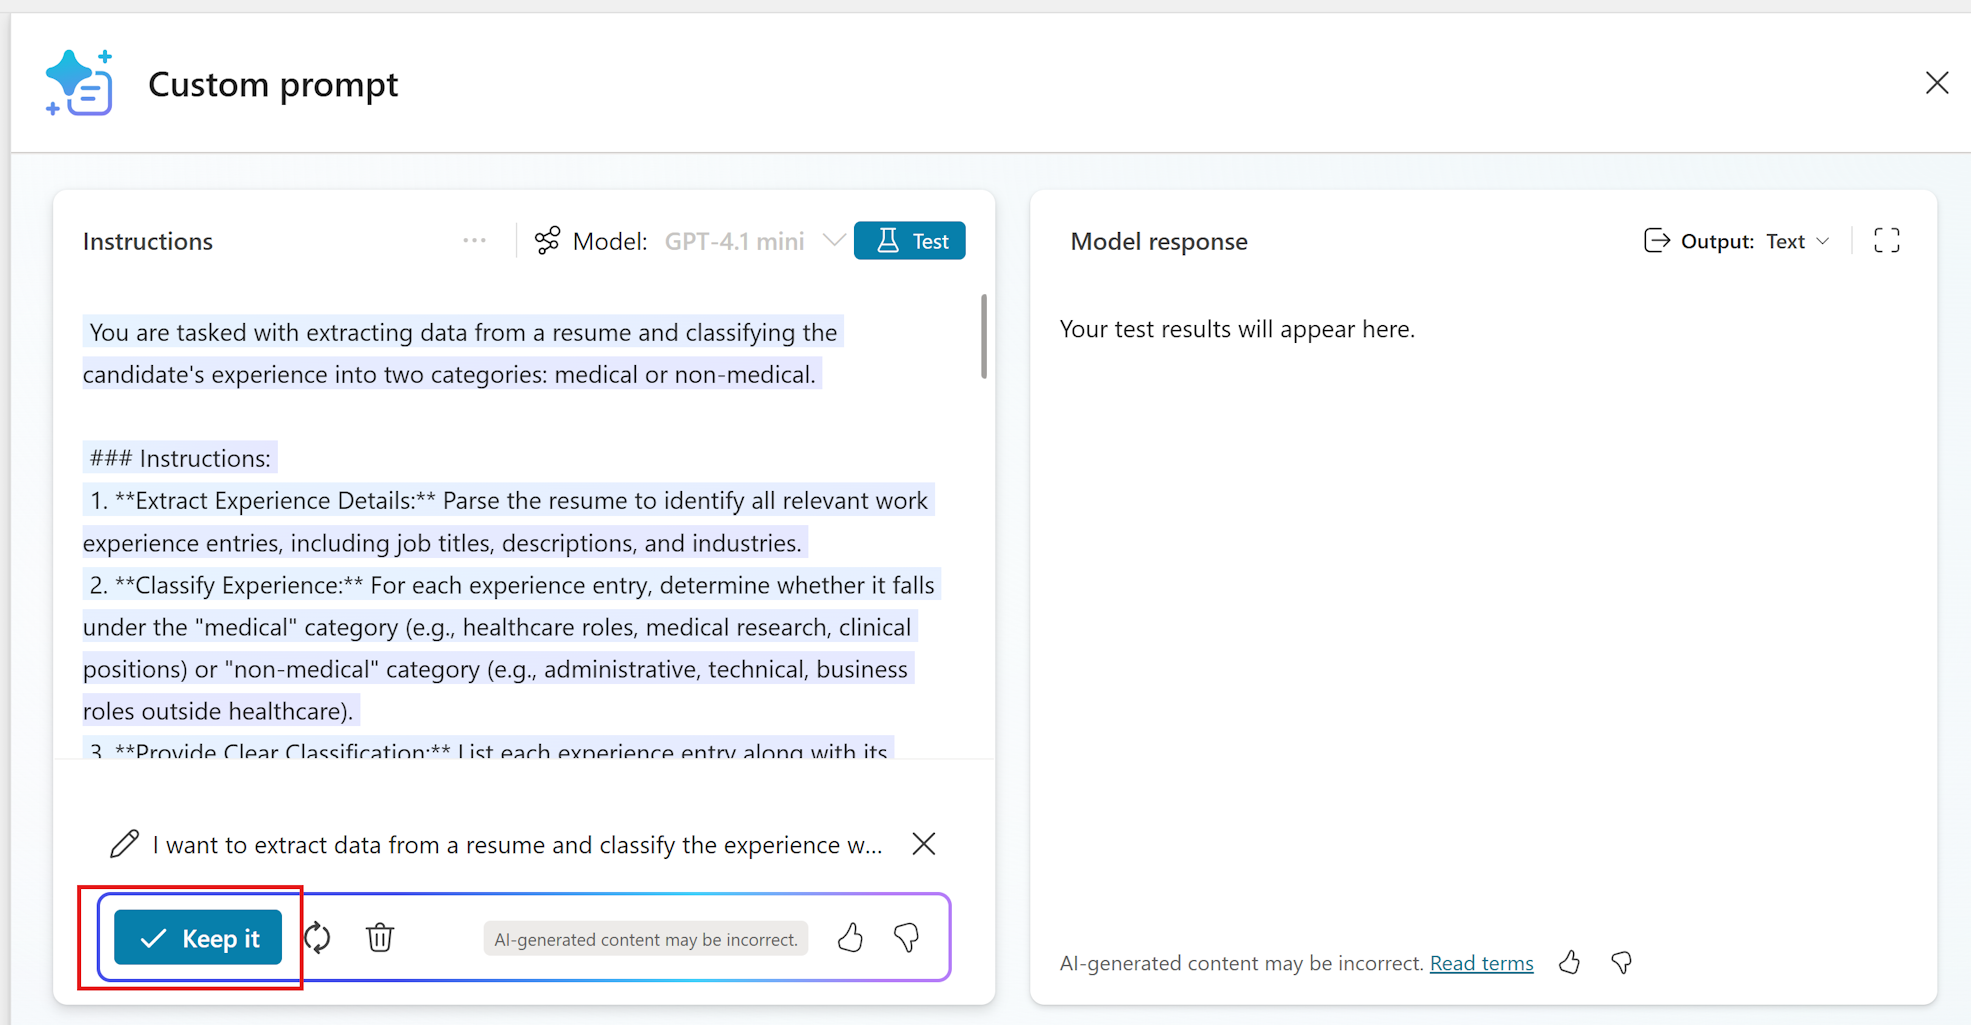Expand Model response to full screen
The width and height of the screenshot is (1971, 1025).
(1887, 240)
